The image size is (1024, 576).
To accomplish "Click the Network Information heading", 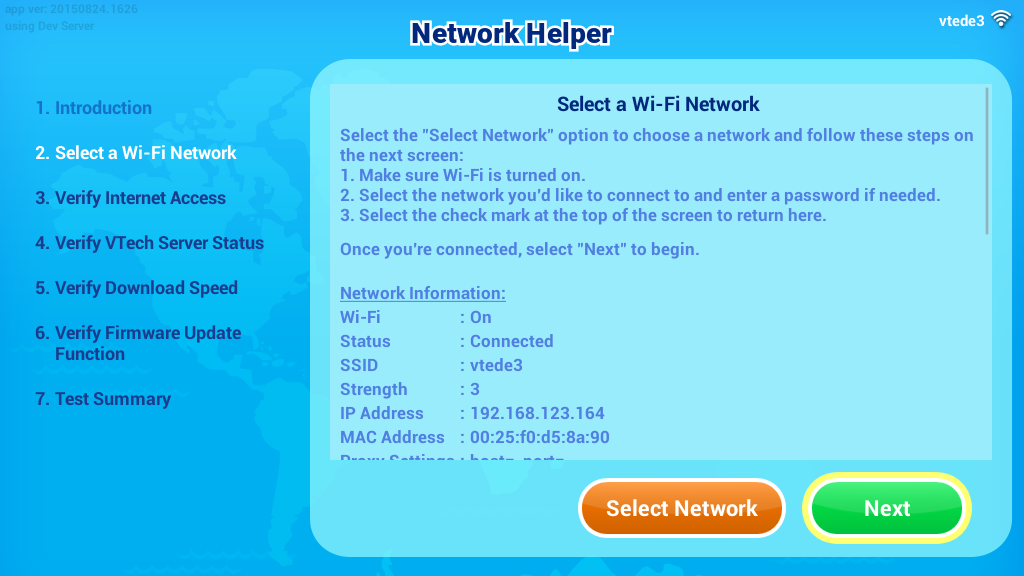I will (423, 293).
